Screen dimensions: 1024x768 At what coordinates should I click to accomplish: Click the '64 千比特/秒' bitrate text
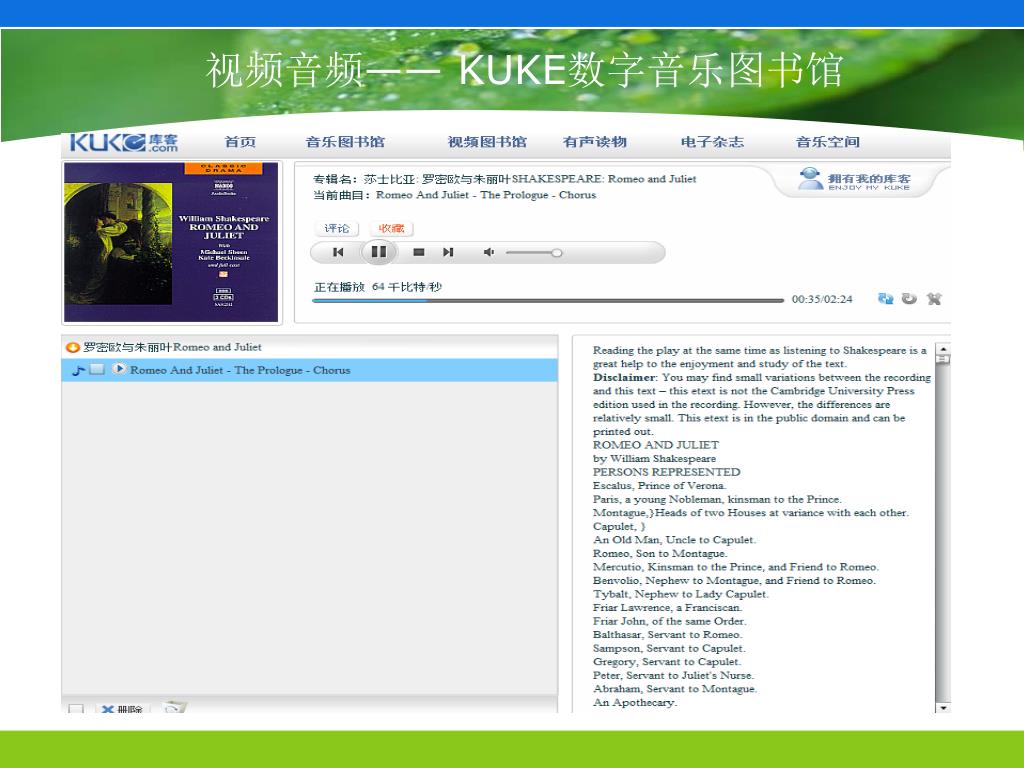pos(407,287)
